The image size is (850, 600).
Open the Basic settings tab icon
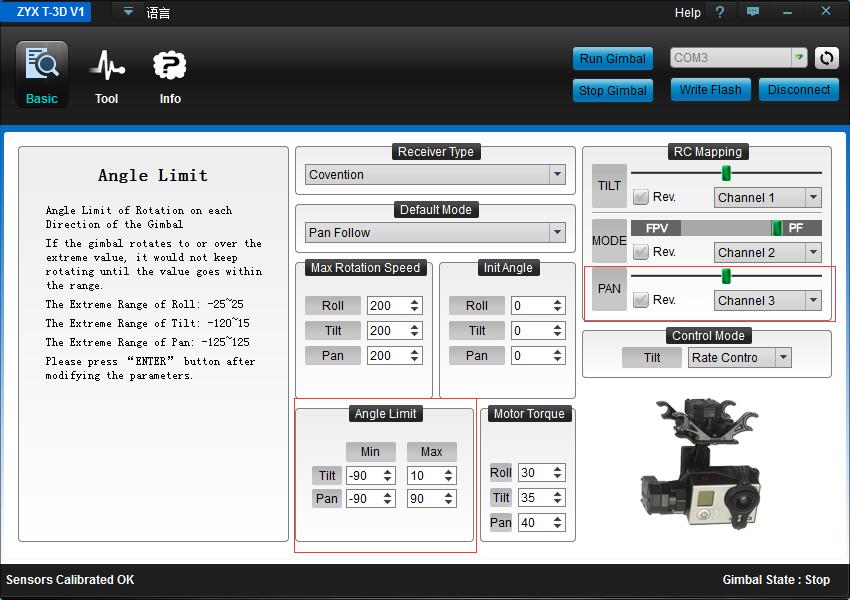point(42,66)
